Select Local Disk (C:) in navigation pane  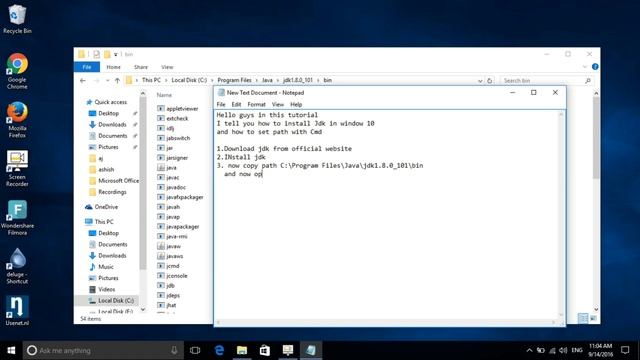(116, 300)
